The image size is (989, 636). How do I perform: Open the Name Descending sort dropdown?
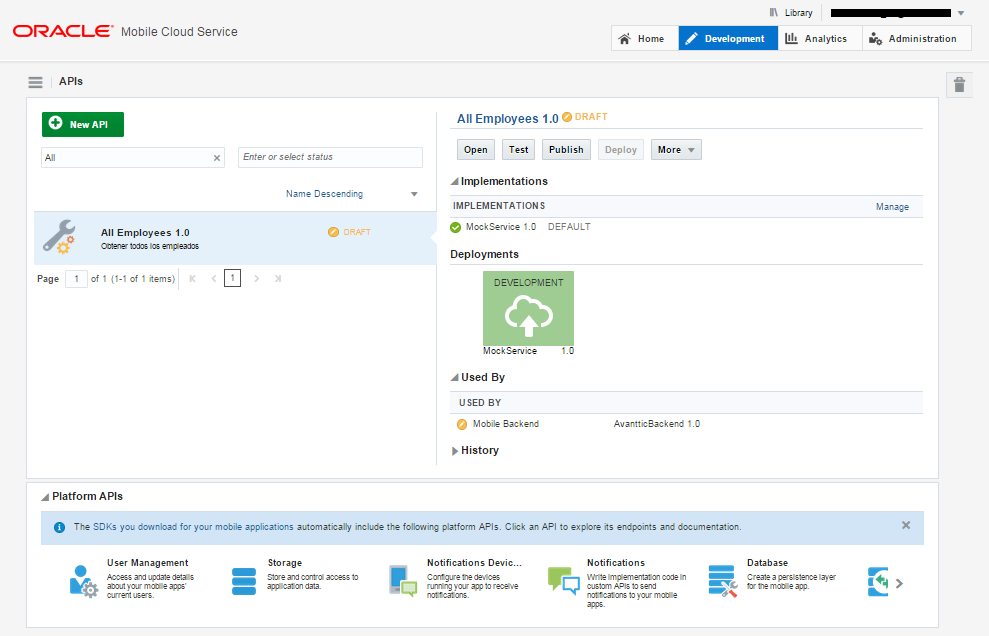[x=414, y=194]
